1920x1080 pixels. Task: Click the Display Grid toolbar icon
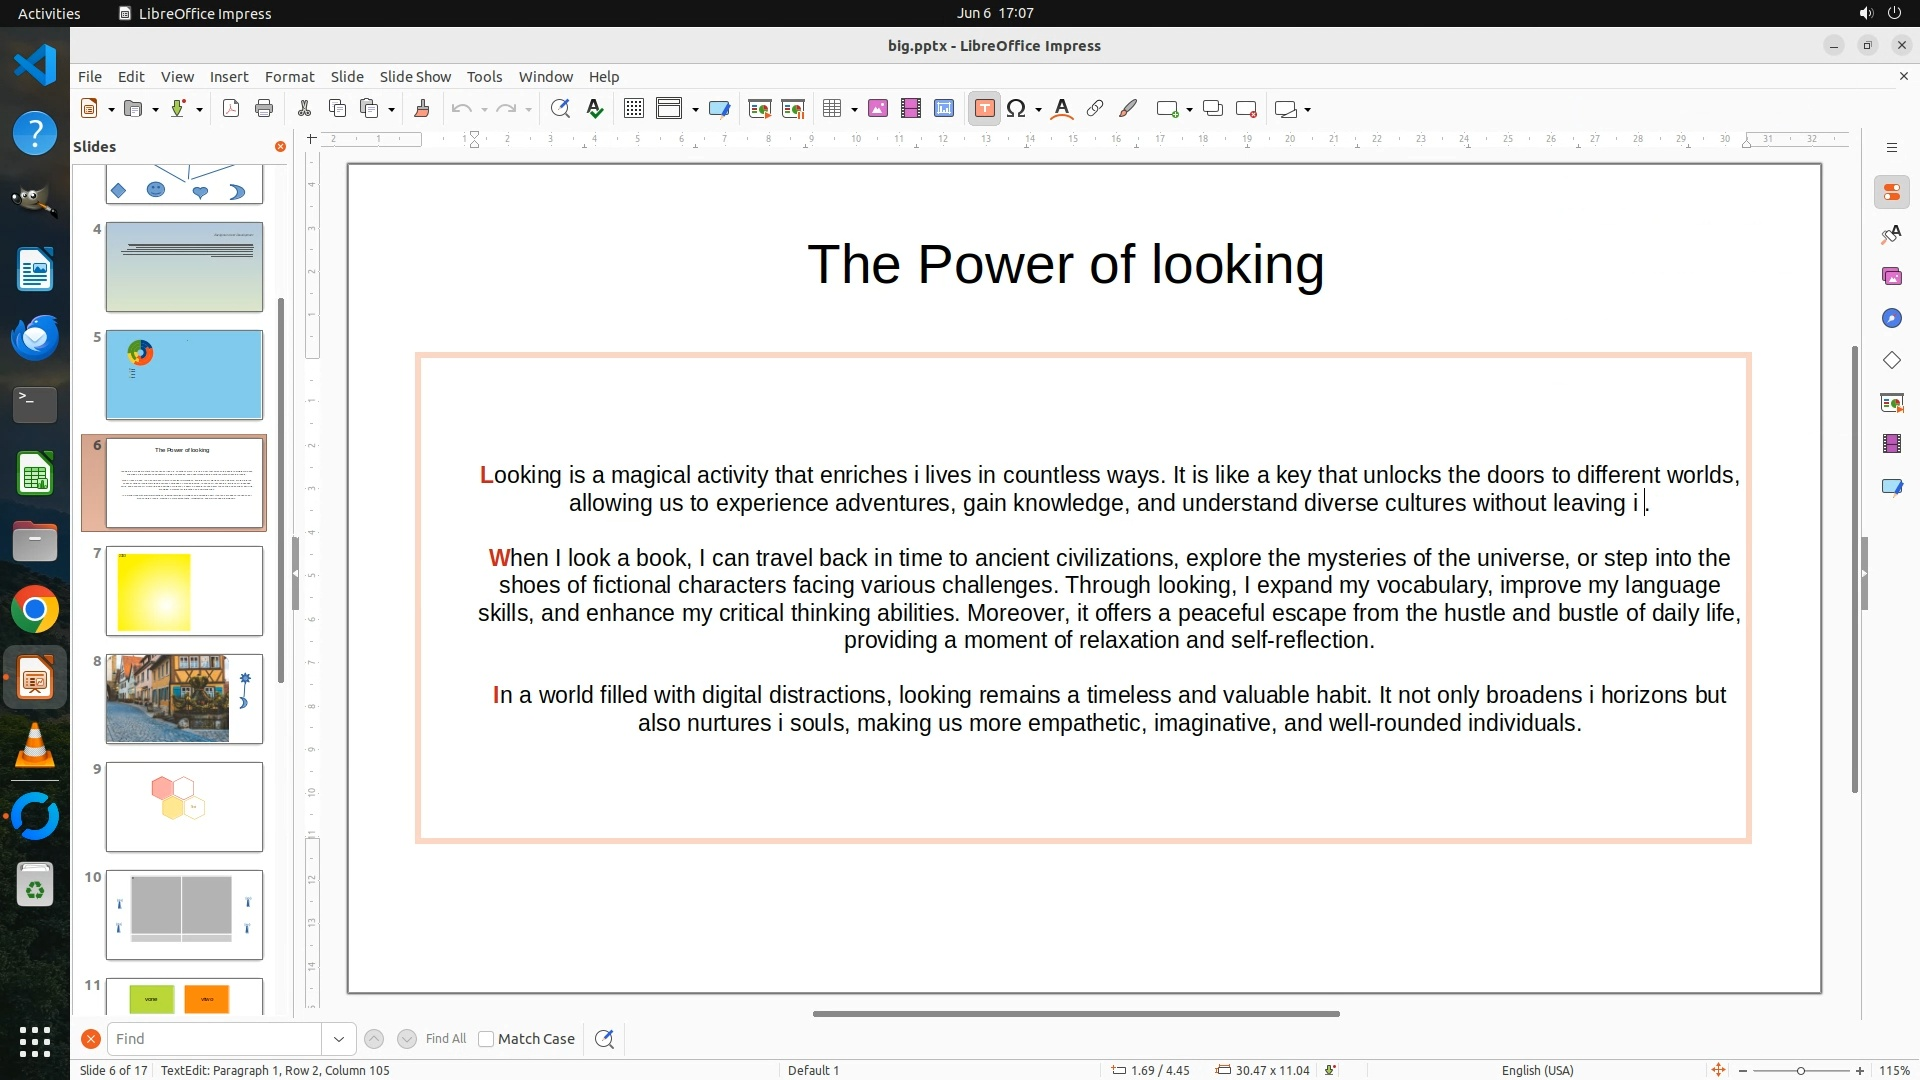coord(634,109)
